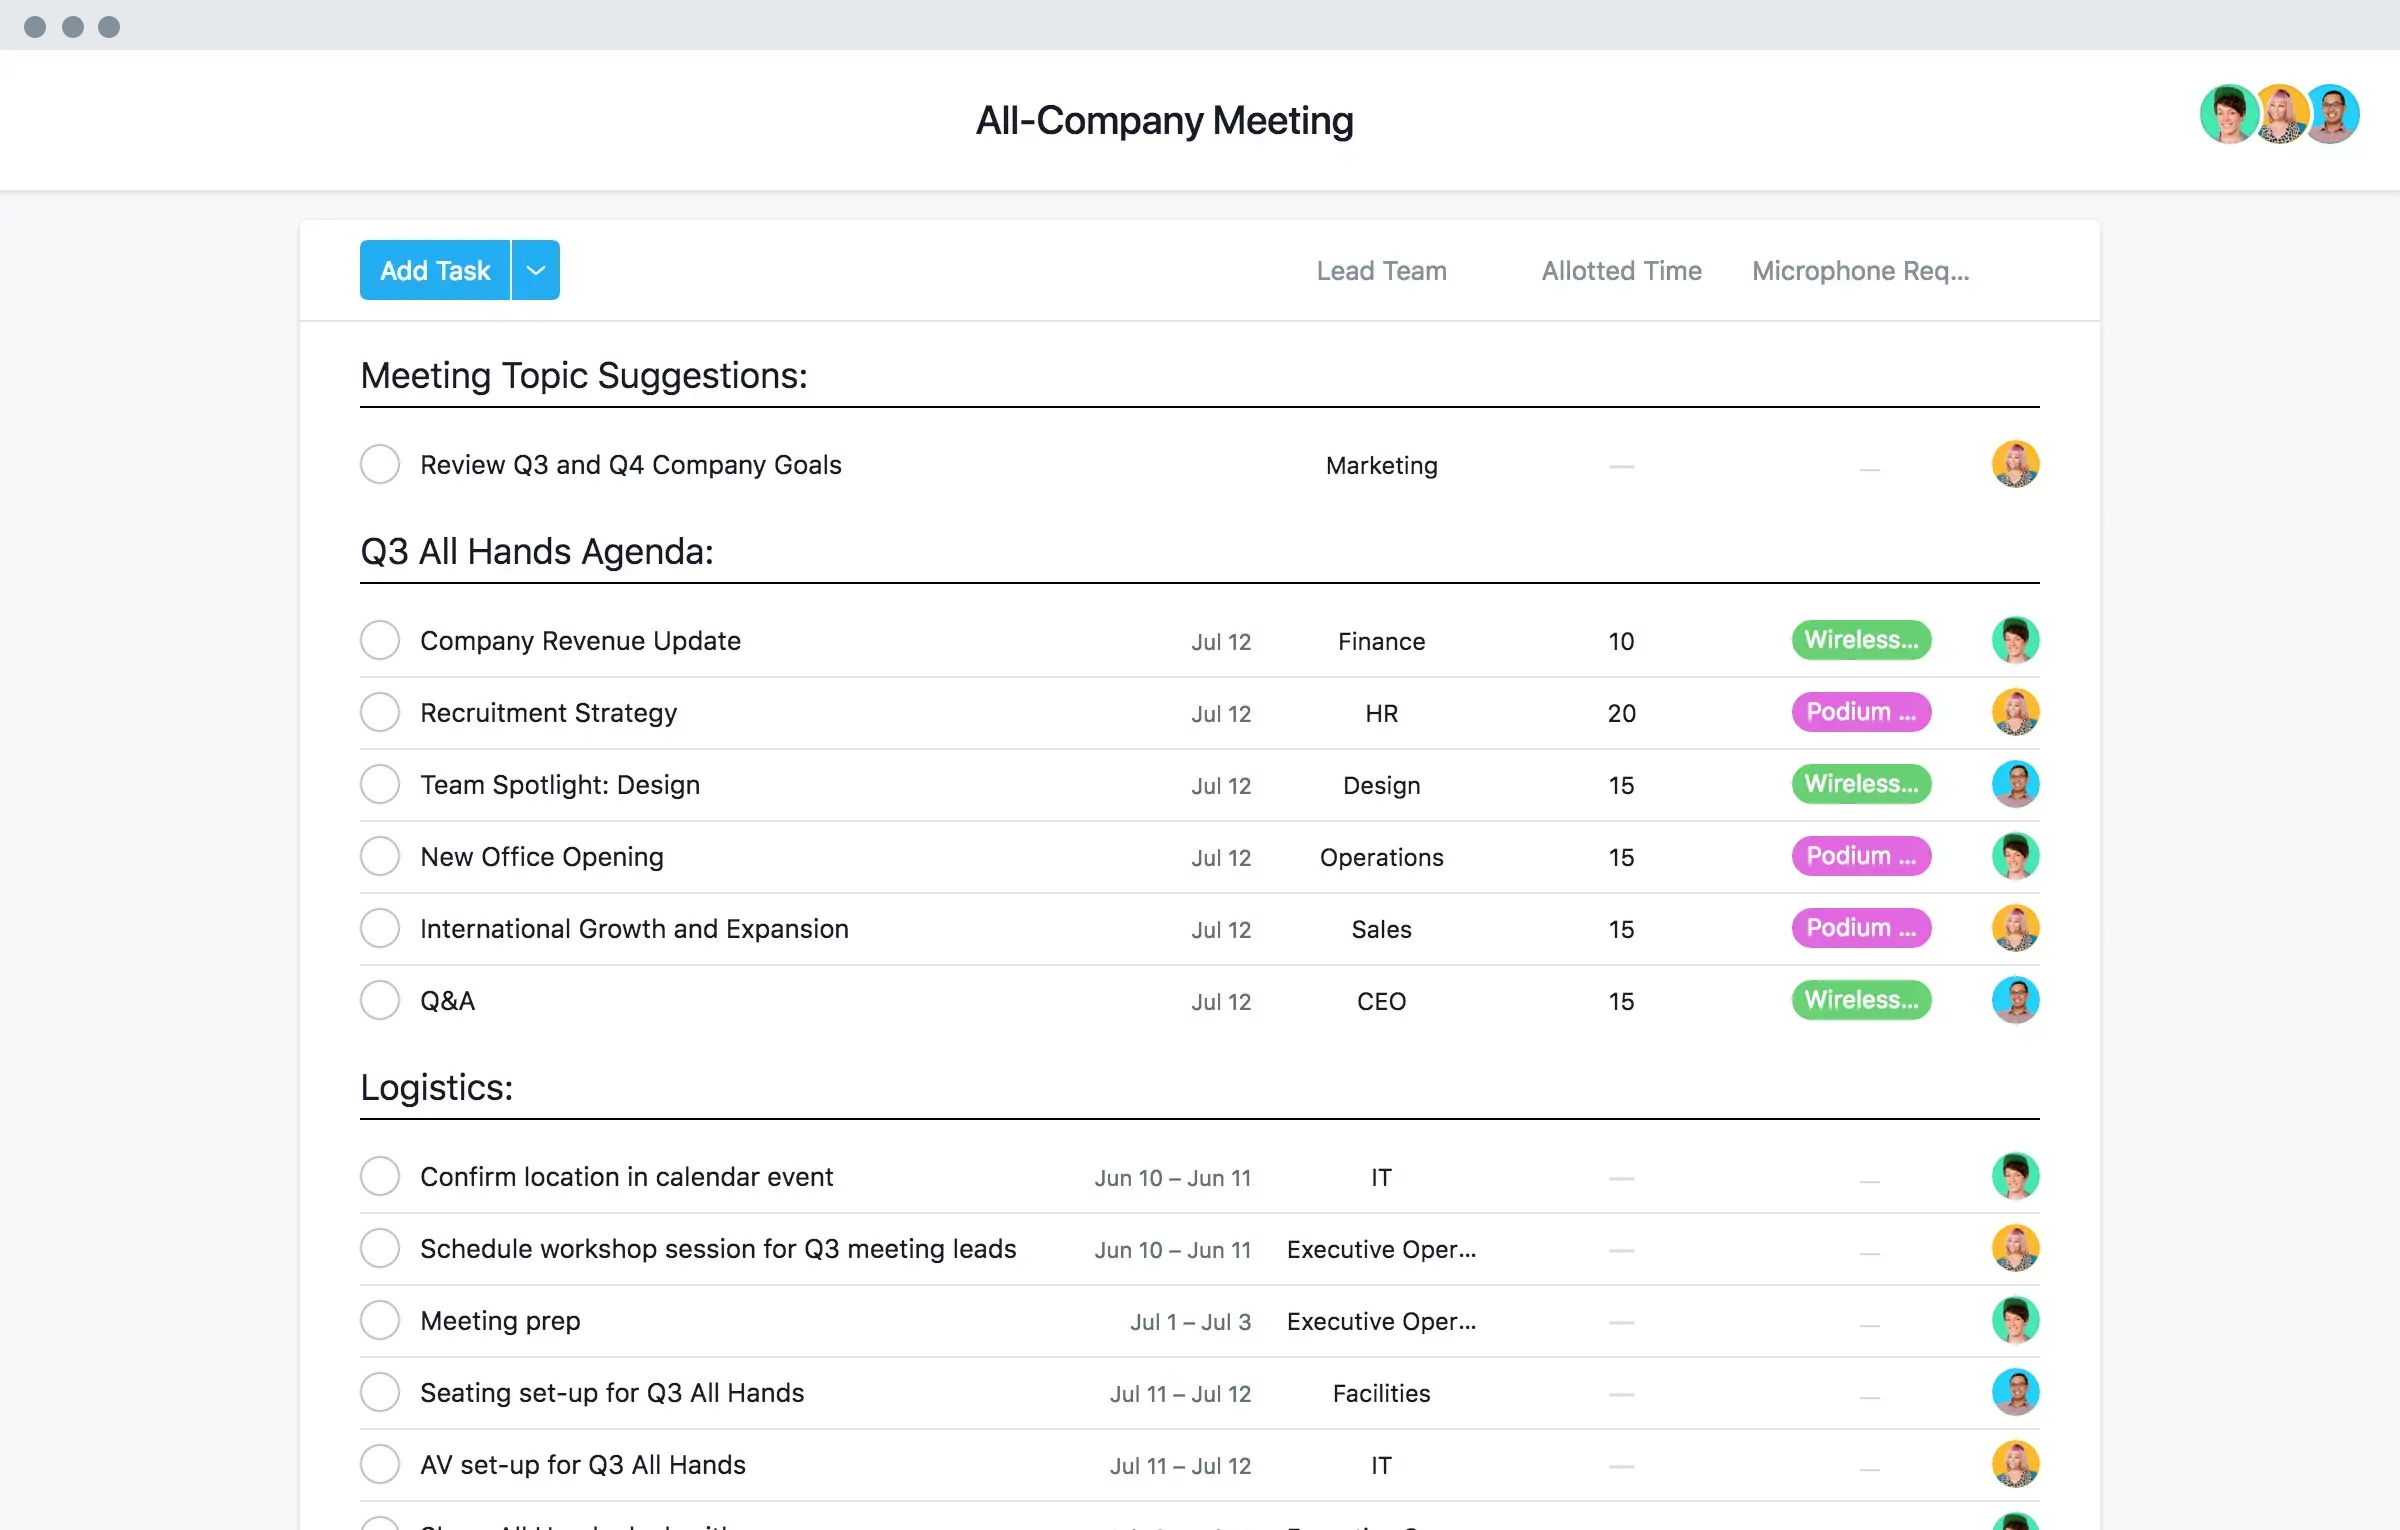Click the Podium... tag on New Office Opening
The image size is (2400, 1530).
[x=1858, y=855]
